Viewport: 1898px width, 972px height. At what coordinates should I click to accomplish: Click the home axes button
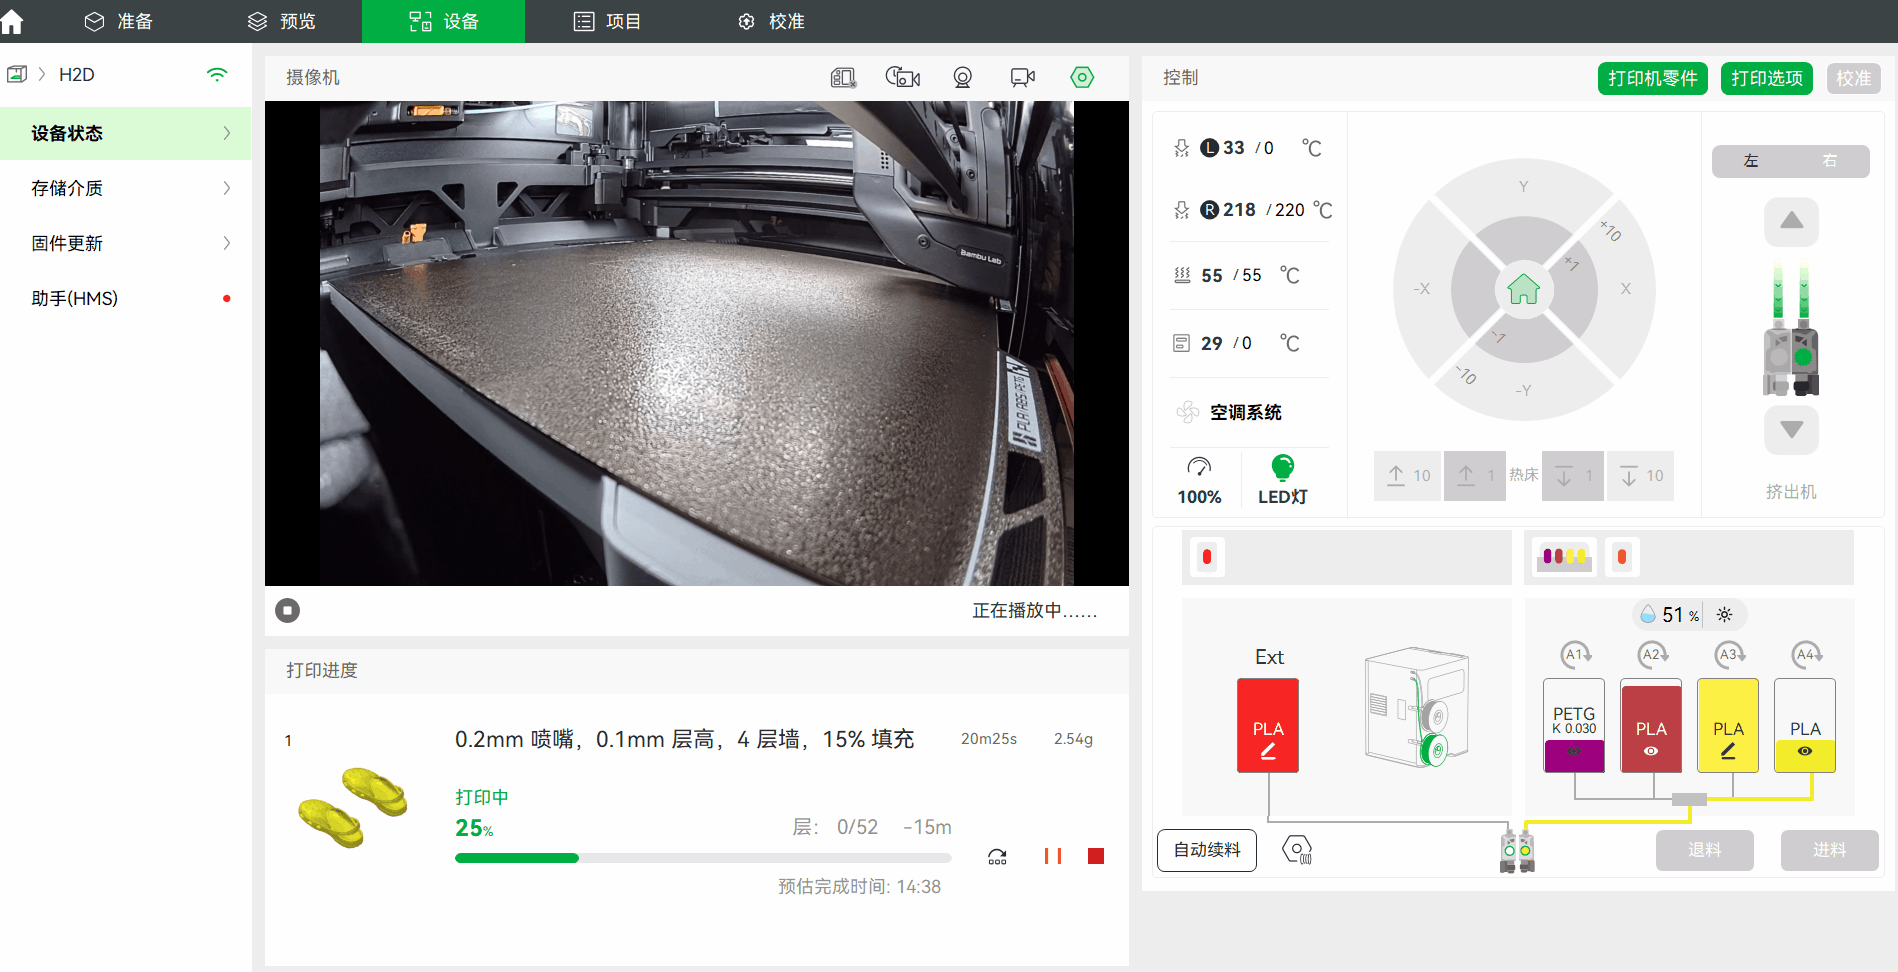(1523, 290)
